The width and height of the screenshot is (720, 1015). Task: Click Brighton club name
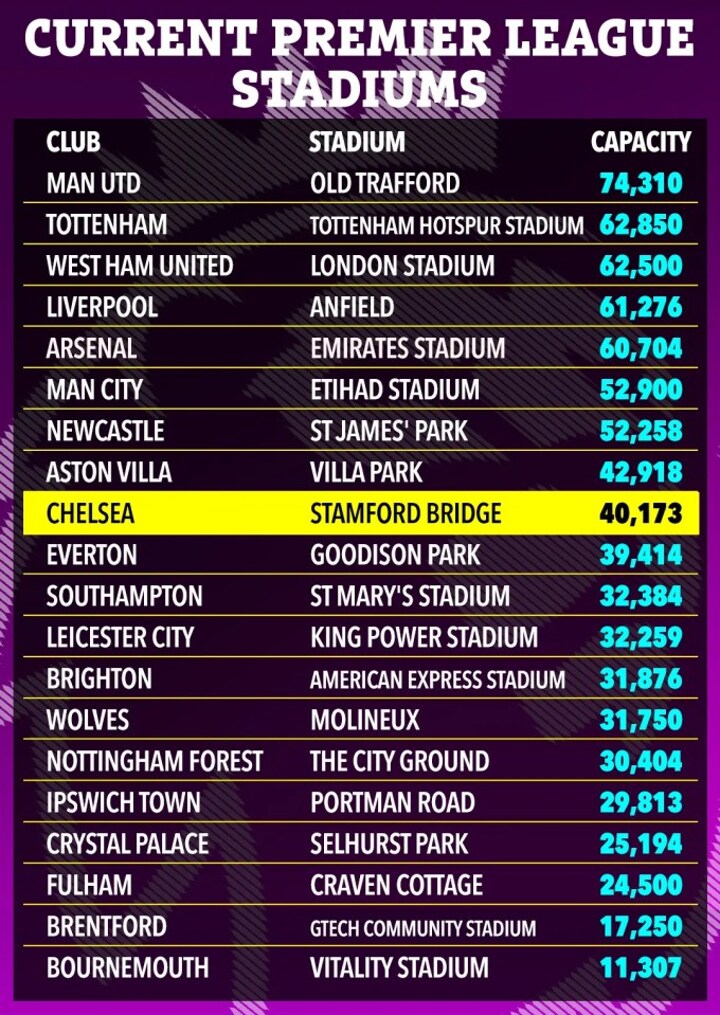[99, 679]
